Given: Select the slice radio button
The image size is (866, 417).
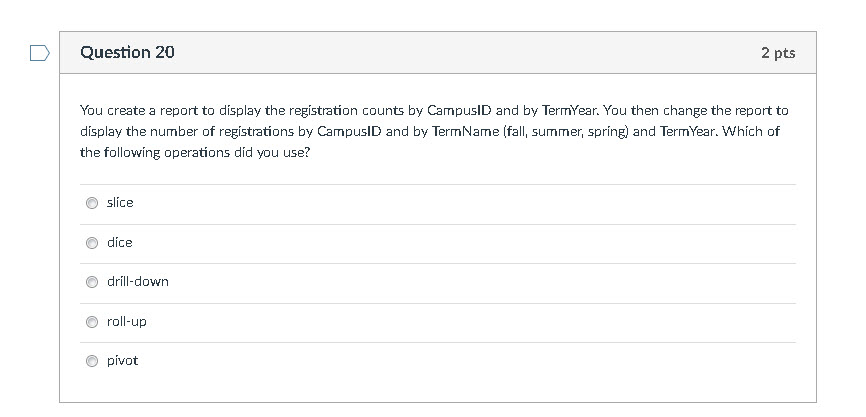Looking at the screenshot, I should 92,203.
